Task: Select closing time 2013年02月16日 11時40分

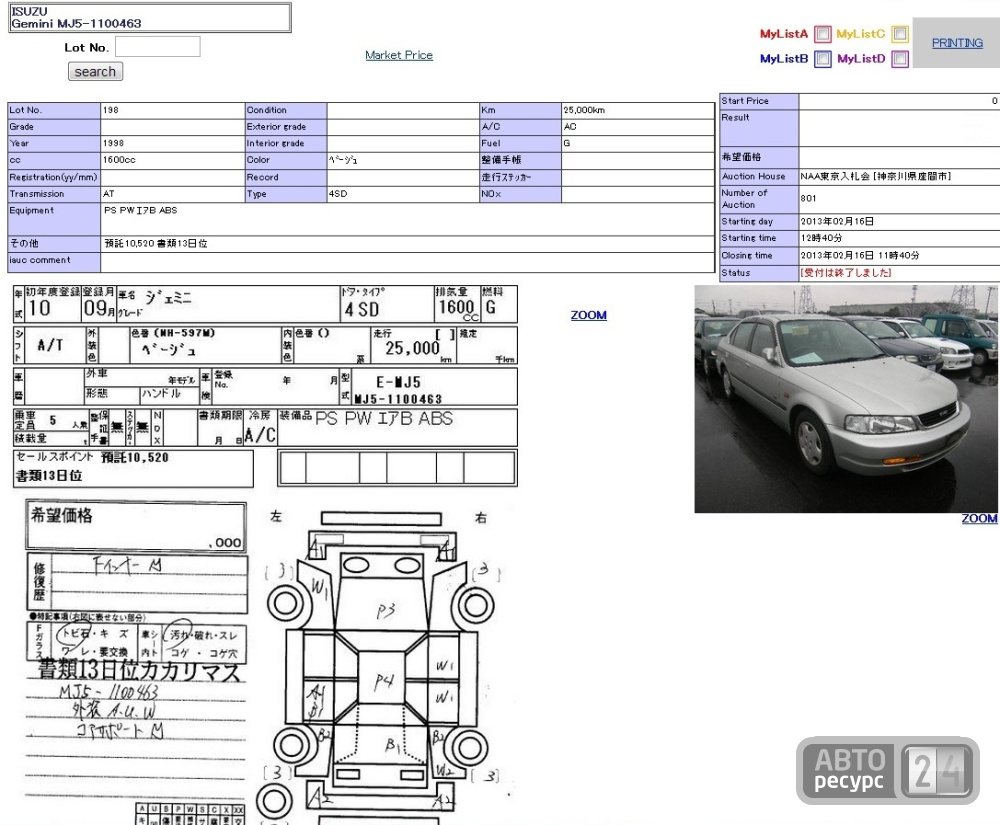Action: [860, 255]
